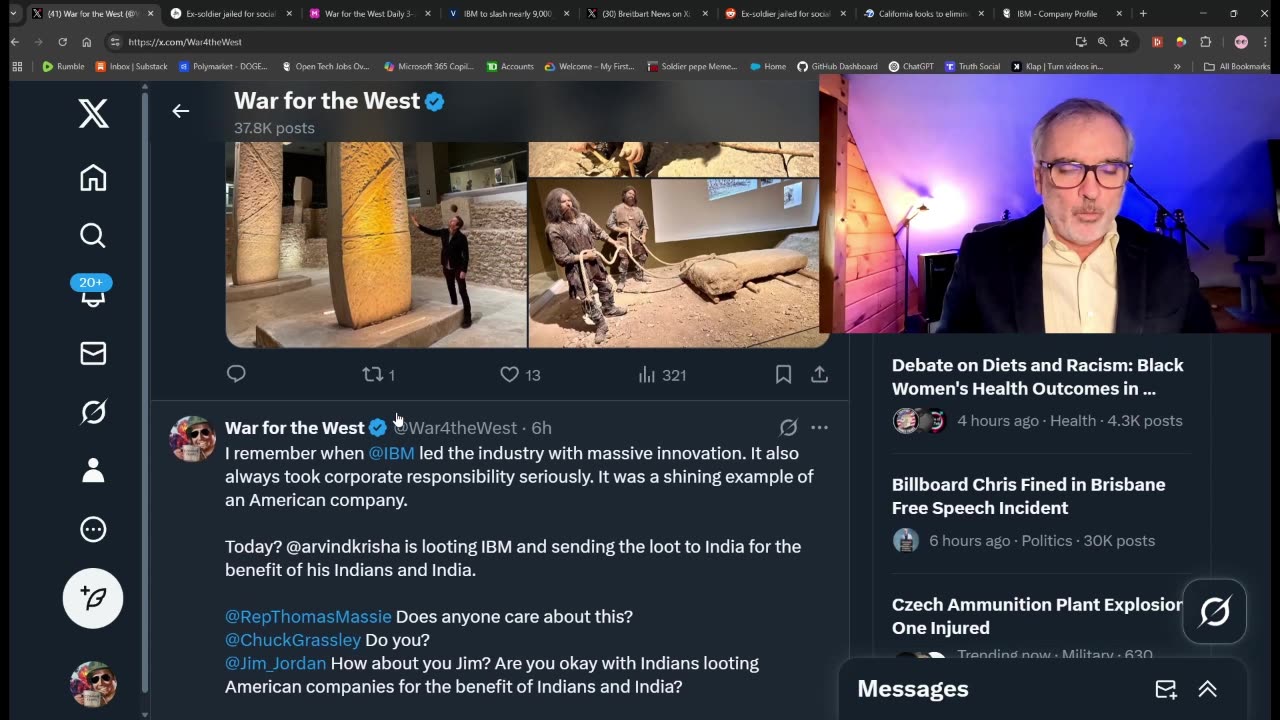Open the @RepThomasMassie mention
The image size is (1280, 720).
click(308, 617)
